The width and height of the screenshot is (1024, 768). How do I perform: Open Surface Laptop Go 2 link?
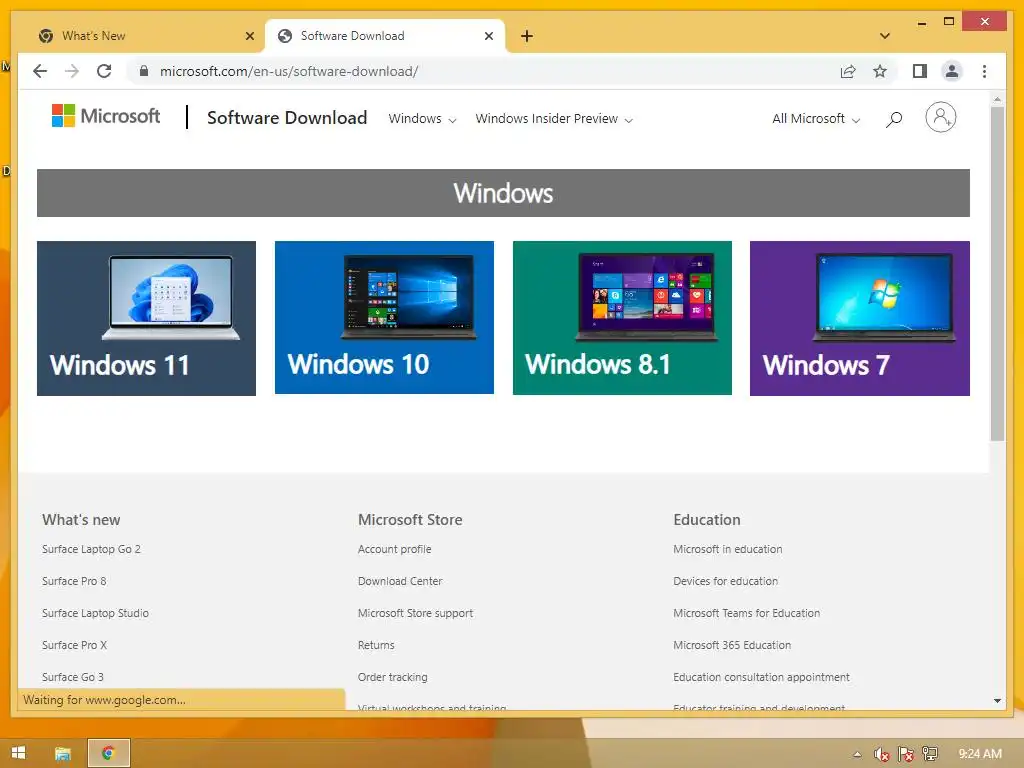pyautogui.click(x=91, y=549)
